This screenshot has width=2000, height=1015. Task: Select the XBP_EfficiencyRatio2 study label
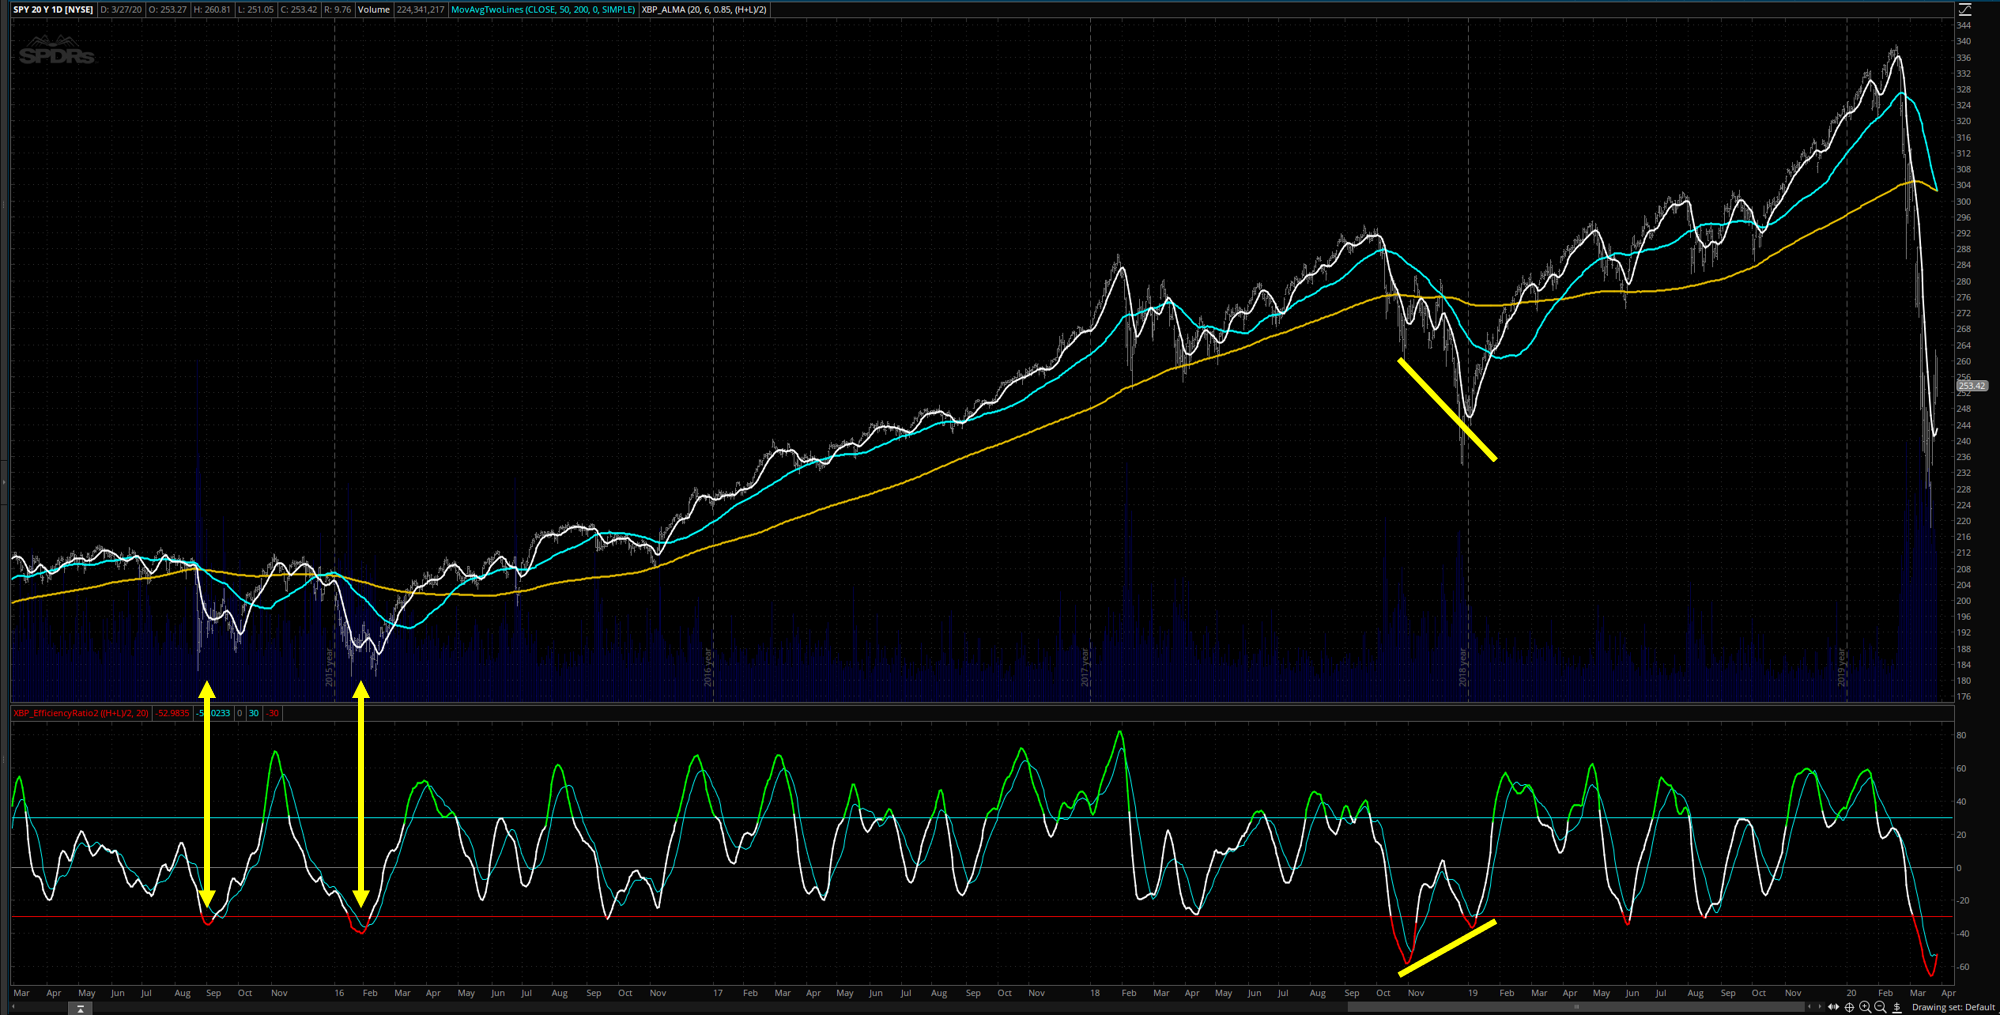coord(80,713)
